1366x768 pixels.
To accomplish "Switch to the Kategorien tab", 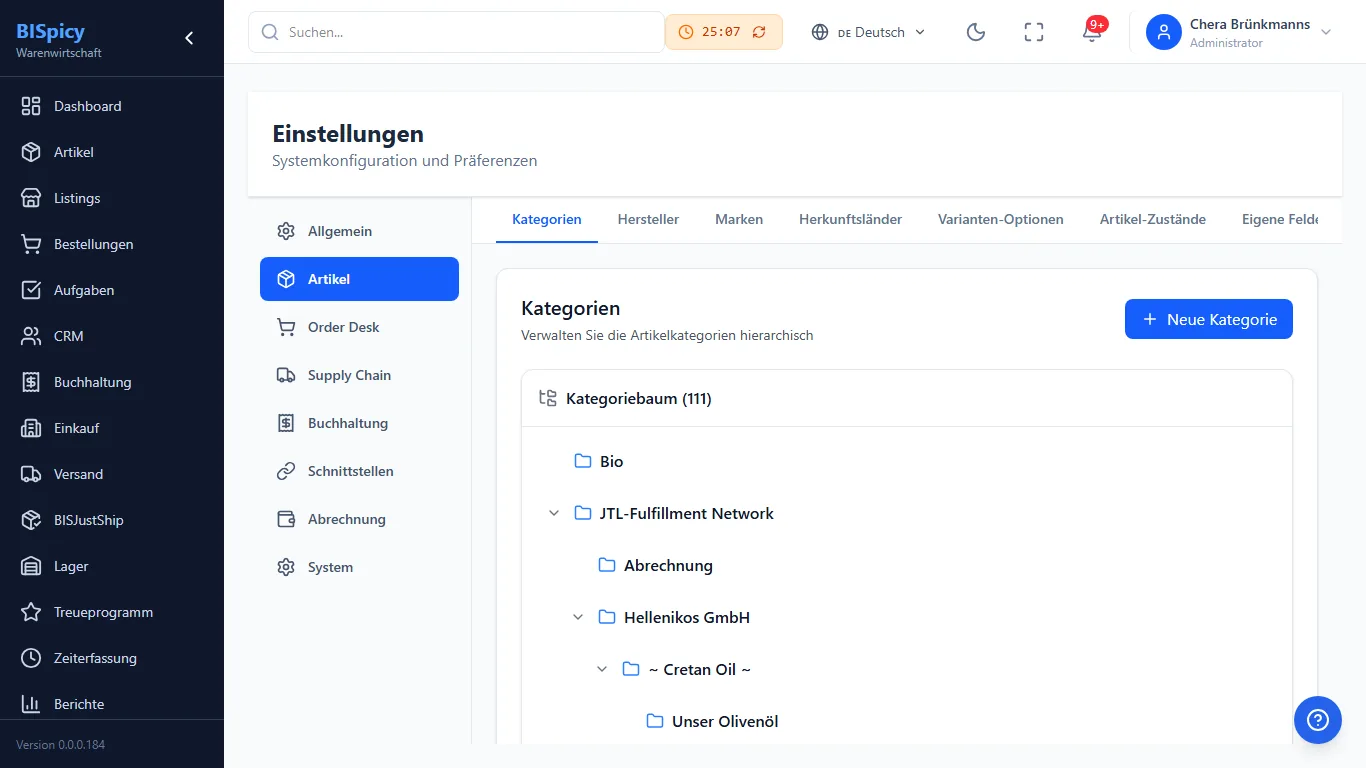I will pyautogui.click(x=547, y=219).
